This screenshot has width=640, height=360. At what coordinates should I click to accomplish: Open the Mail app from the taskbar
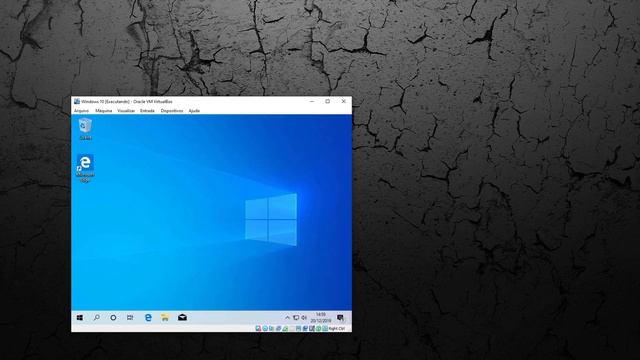182,318
